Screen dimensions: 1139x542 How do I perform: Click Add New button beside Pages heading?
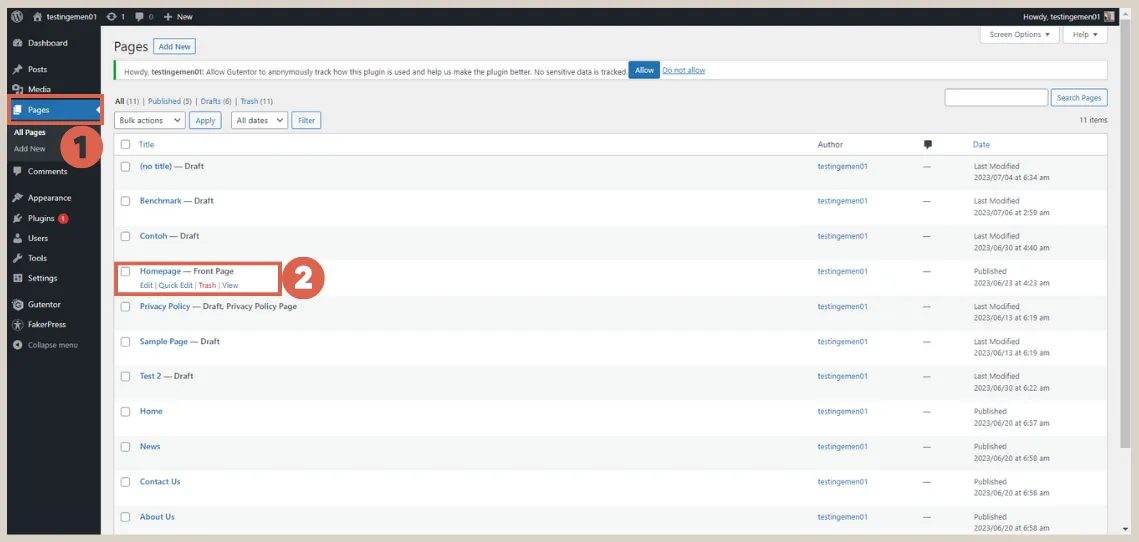174,46
